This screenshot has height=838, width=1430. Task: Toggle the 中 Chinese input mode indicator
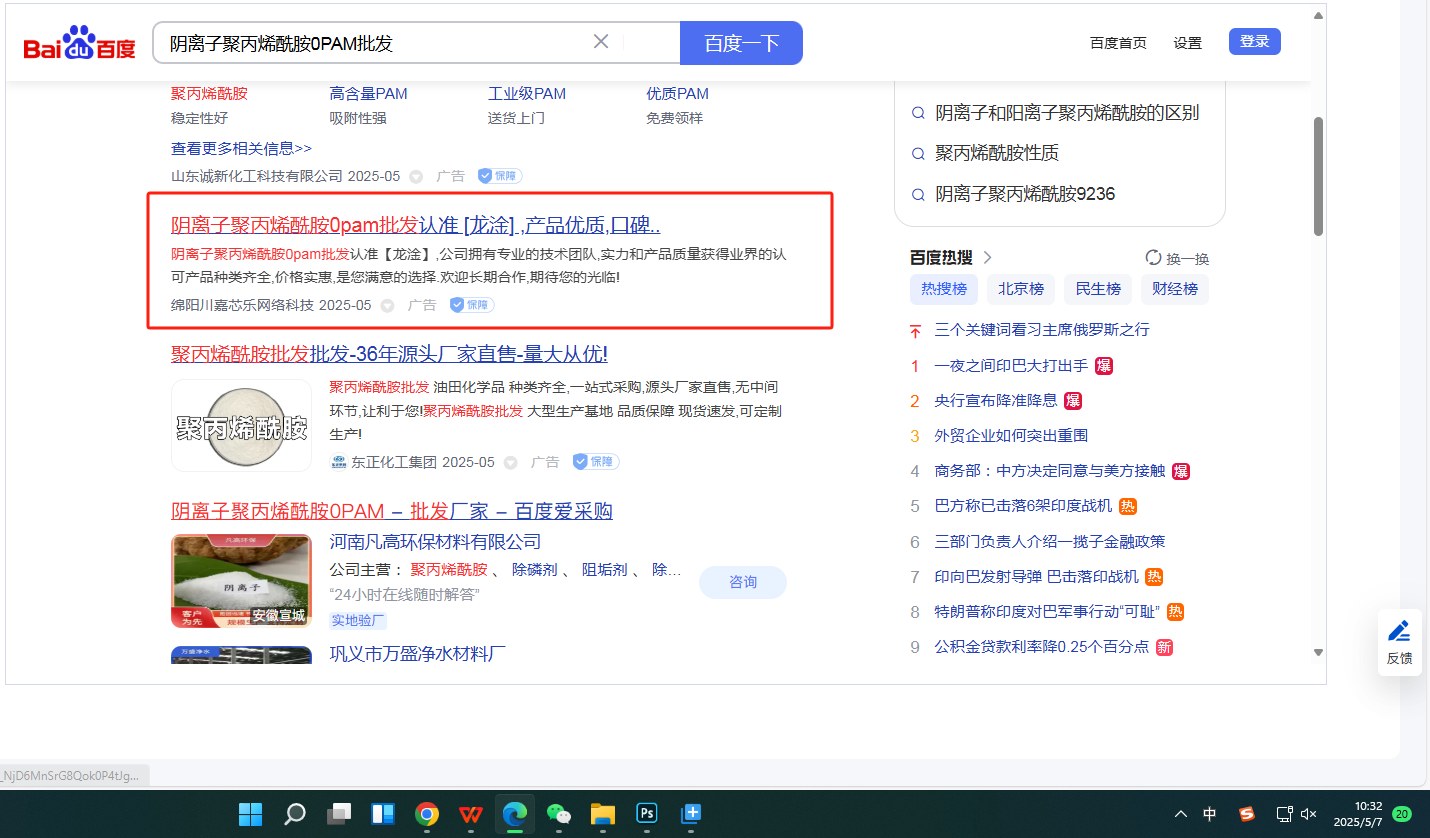[x=1210, y=814]
